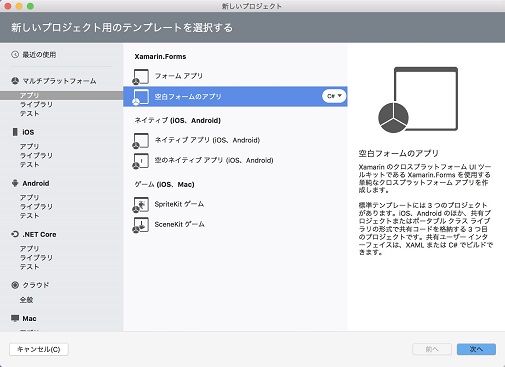Viewport: 505px width, 367px height.
Task: Close the dialog with the red button
Action: point(8,6)
